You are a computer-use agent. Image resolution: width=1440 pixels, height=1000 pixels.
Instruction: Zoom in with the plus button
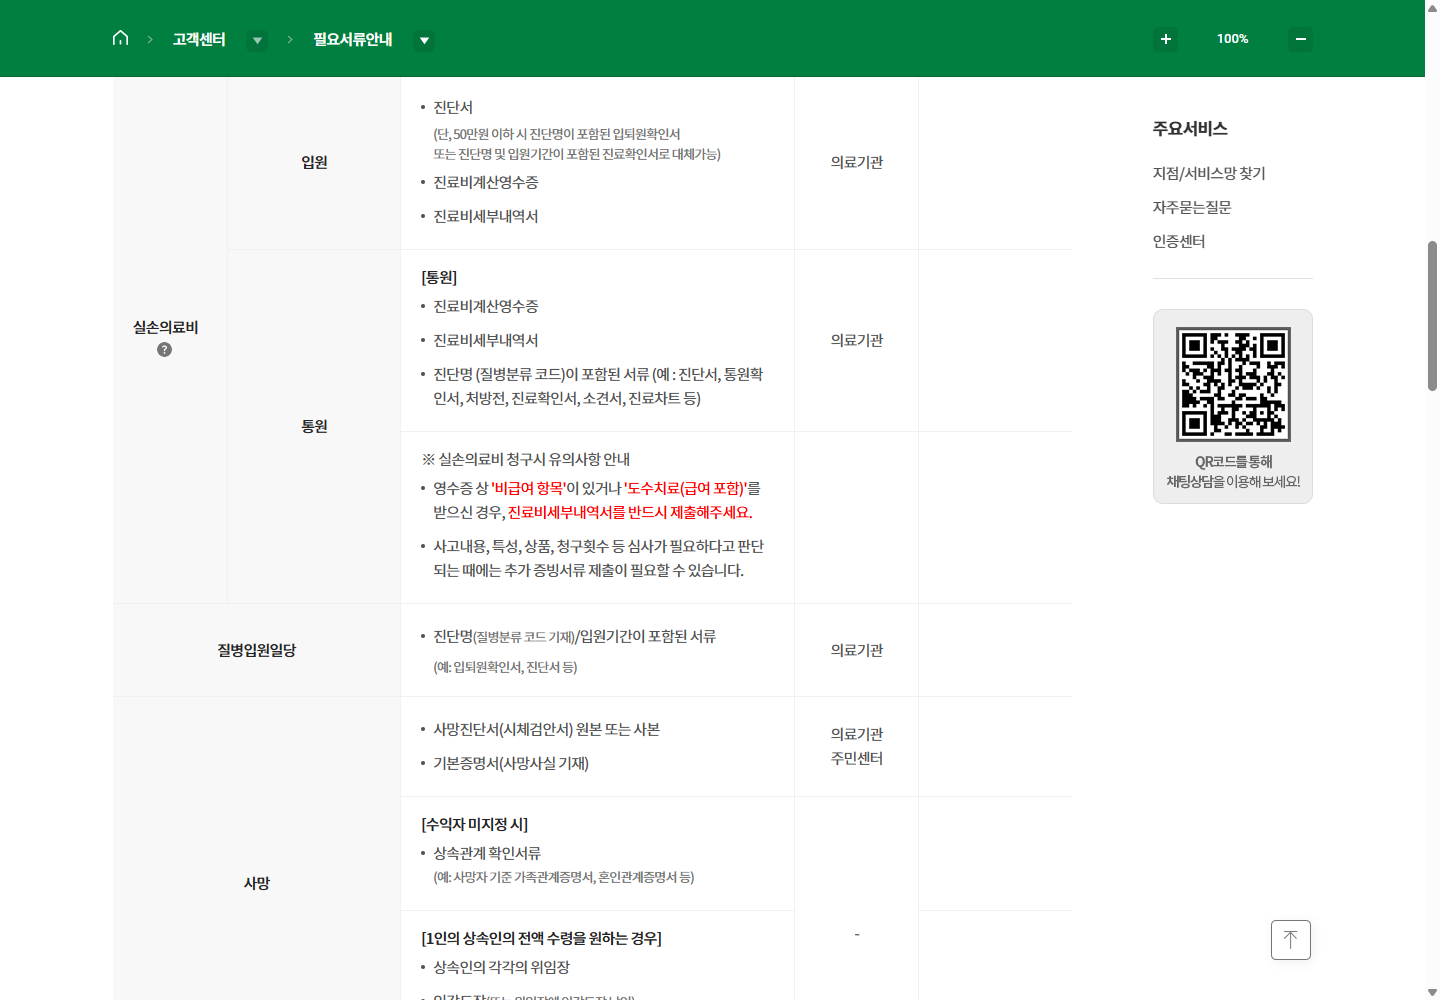pyautogui.click(x=1165, y=39)
